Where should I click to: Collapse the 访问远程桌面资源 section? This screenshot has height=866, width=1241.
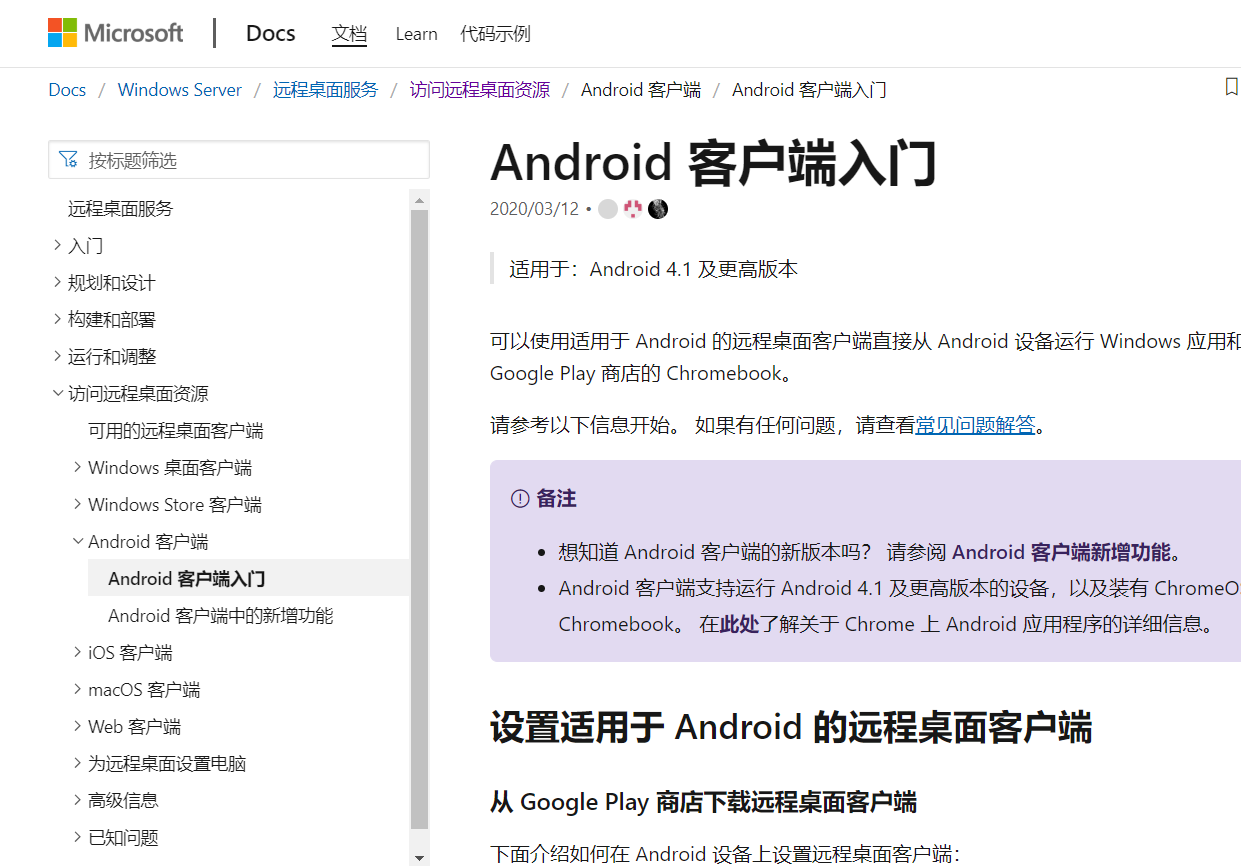click(58, 393)
